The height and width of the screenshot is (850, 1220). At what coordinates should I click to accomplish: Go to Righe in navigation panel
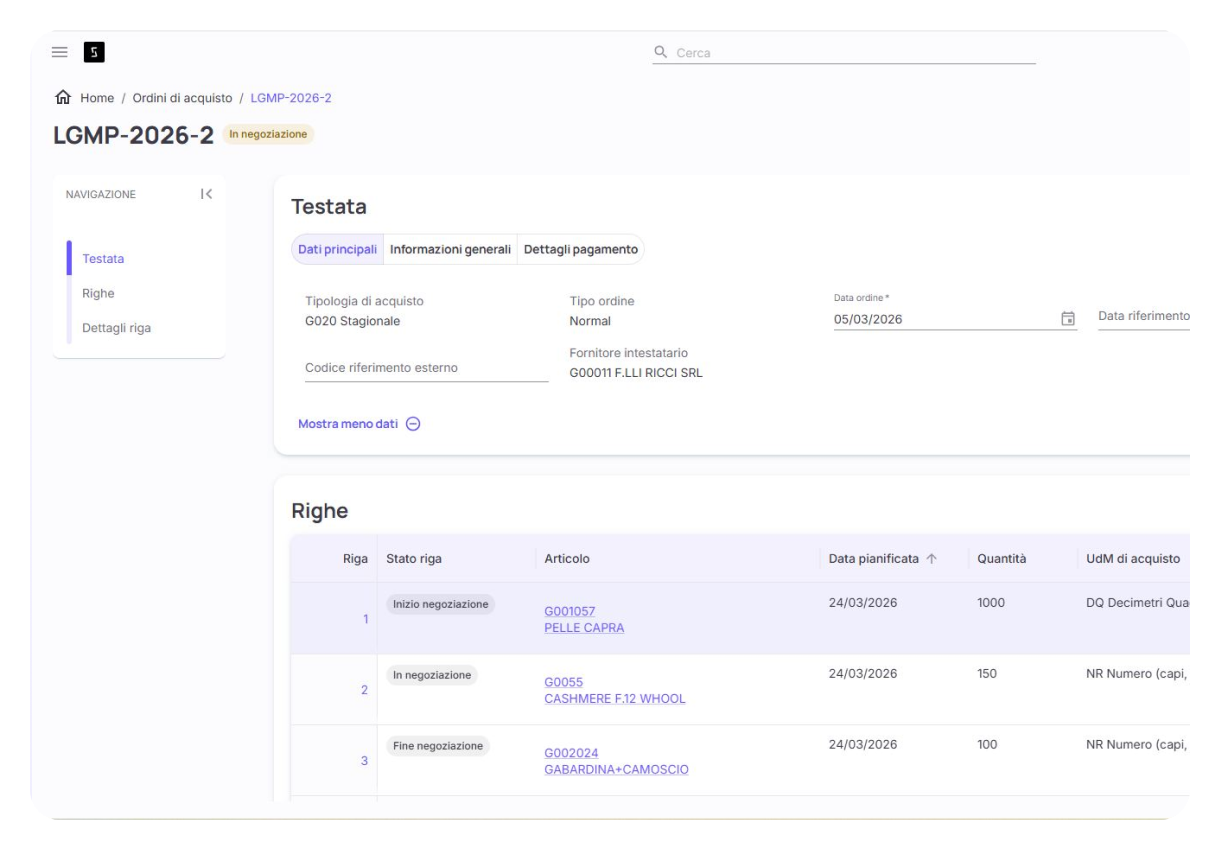pos(98,293)
